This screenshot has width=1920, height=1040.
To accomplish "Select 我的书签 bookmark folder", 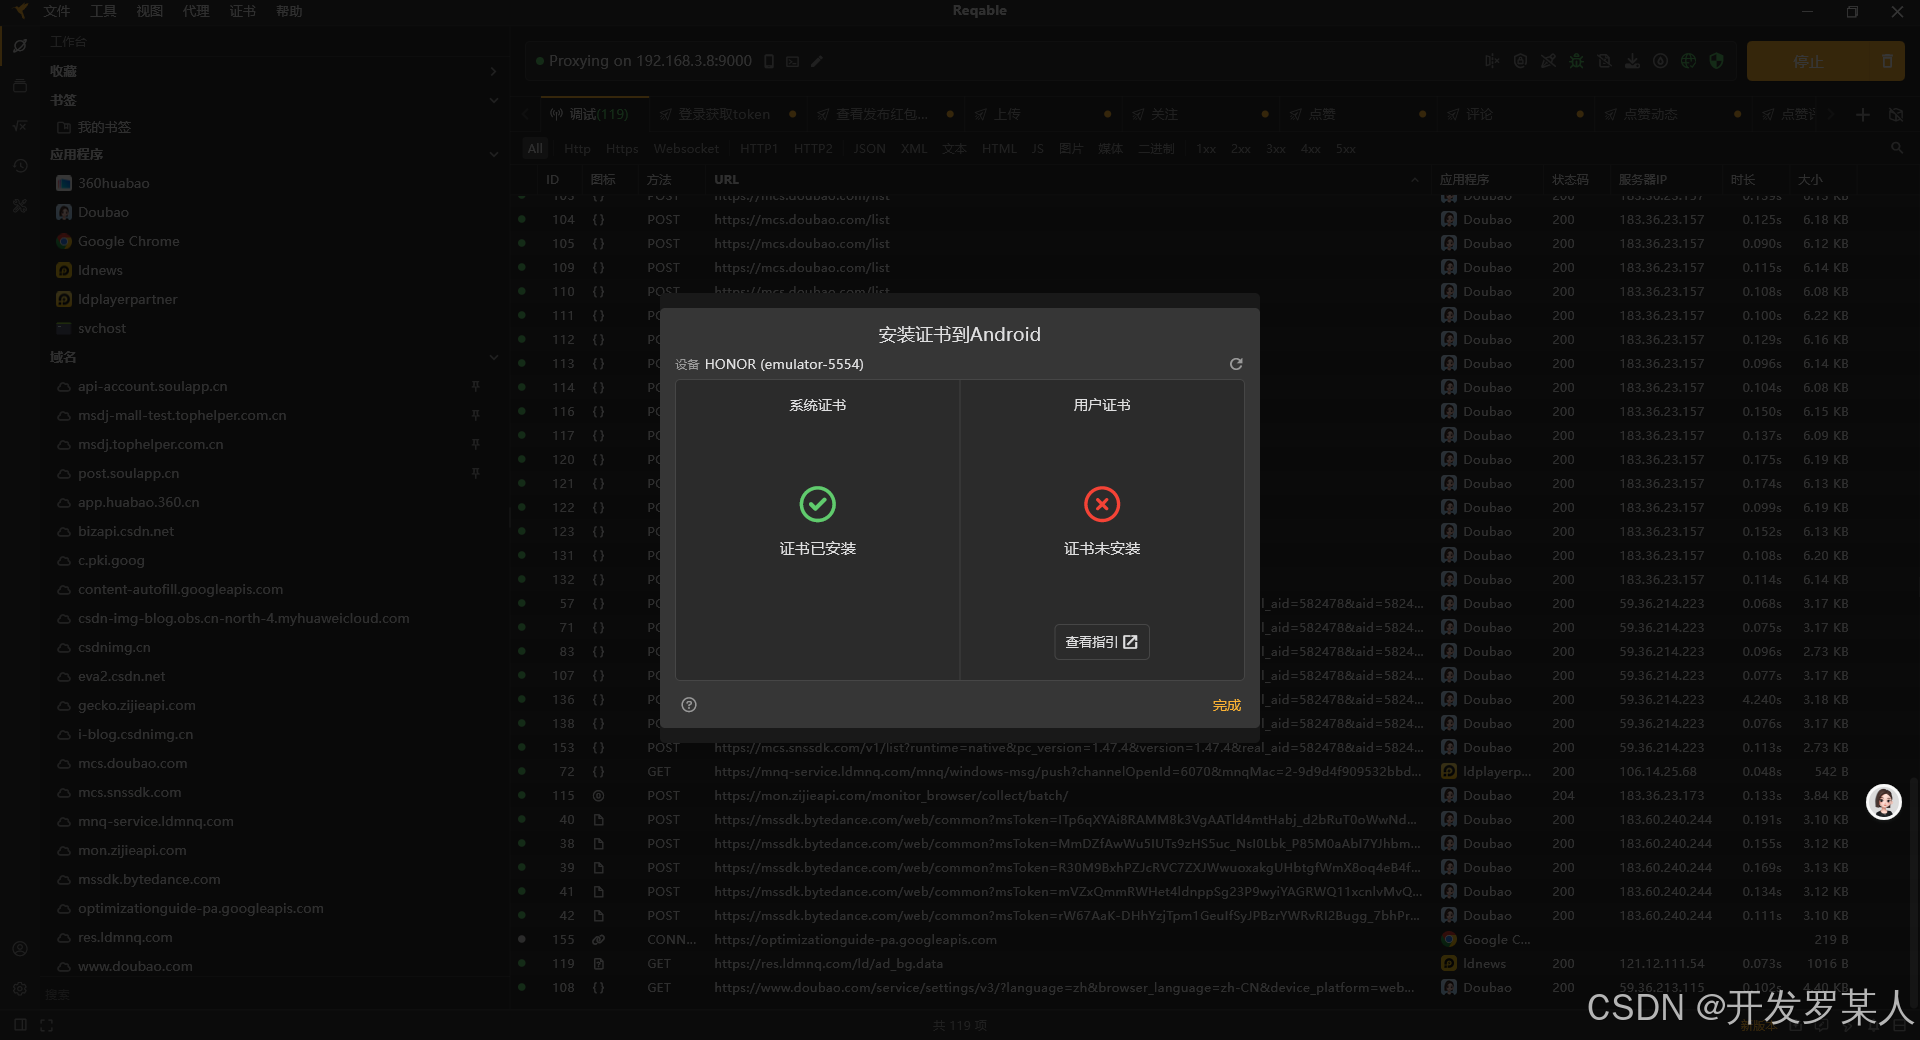I will [104, 127].
